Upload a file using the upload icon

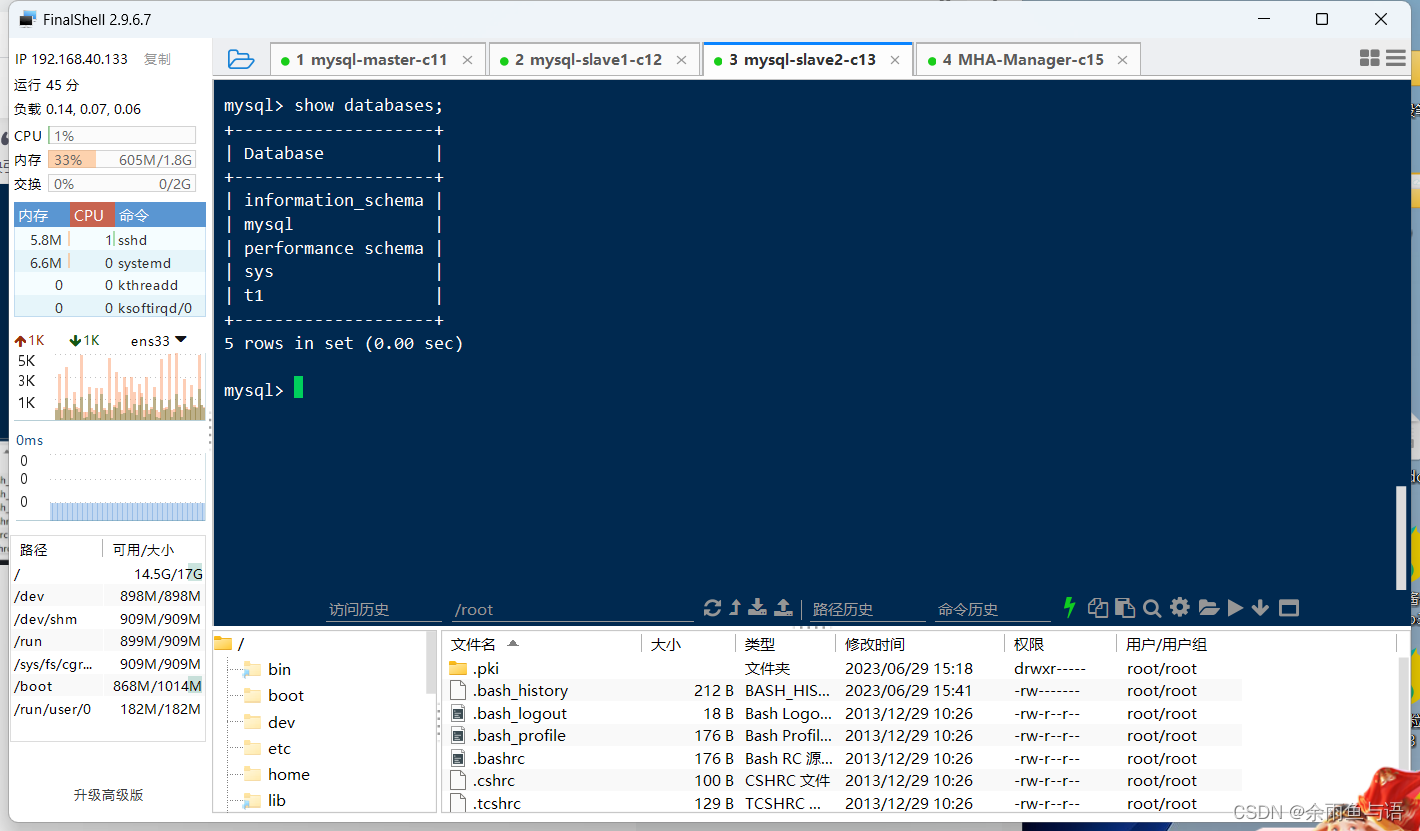pos(783,607)
